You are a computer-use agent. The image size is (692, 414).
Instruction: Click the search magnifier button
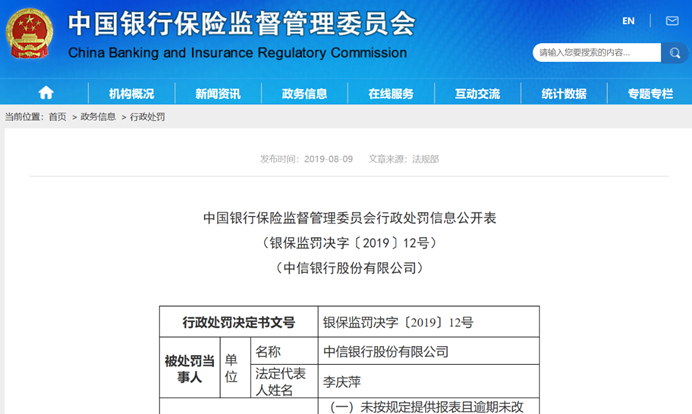pos(674,53)
